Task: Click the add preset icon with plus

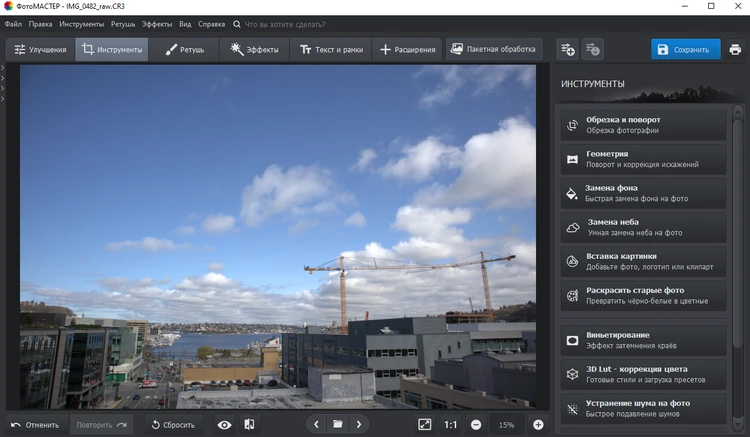Action: pyautogui.click(x=567, y=49)
